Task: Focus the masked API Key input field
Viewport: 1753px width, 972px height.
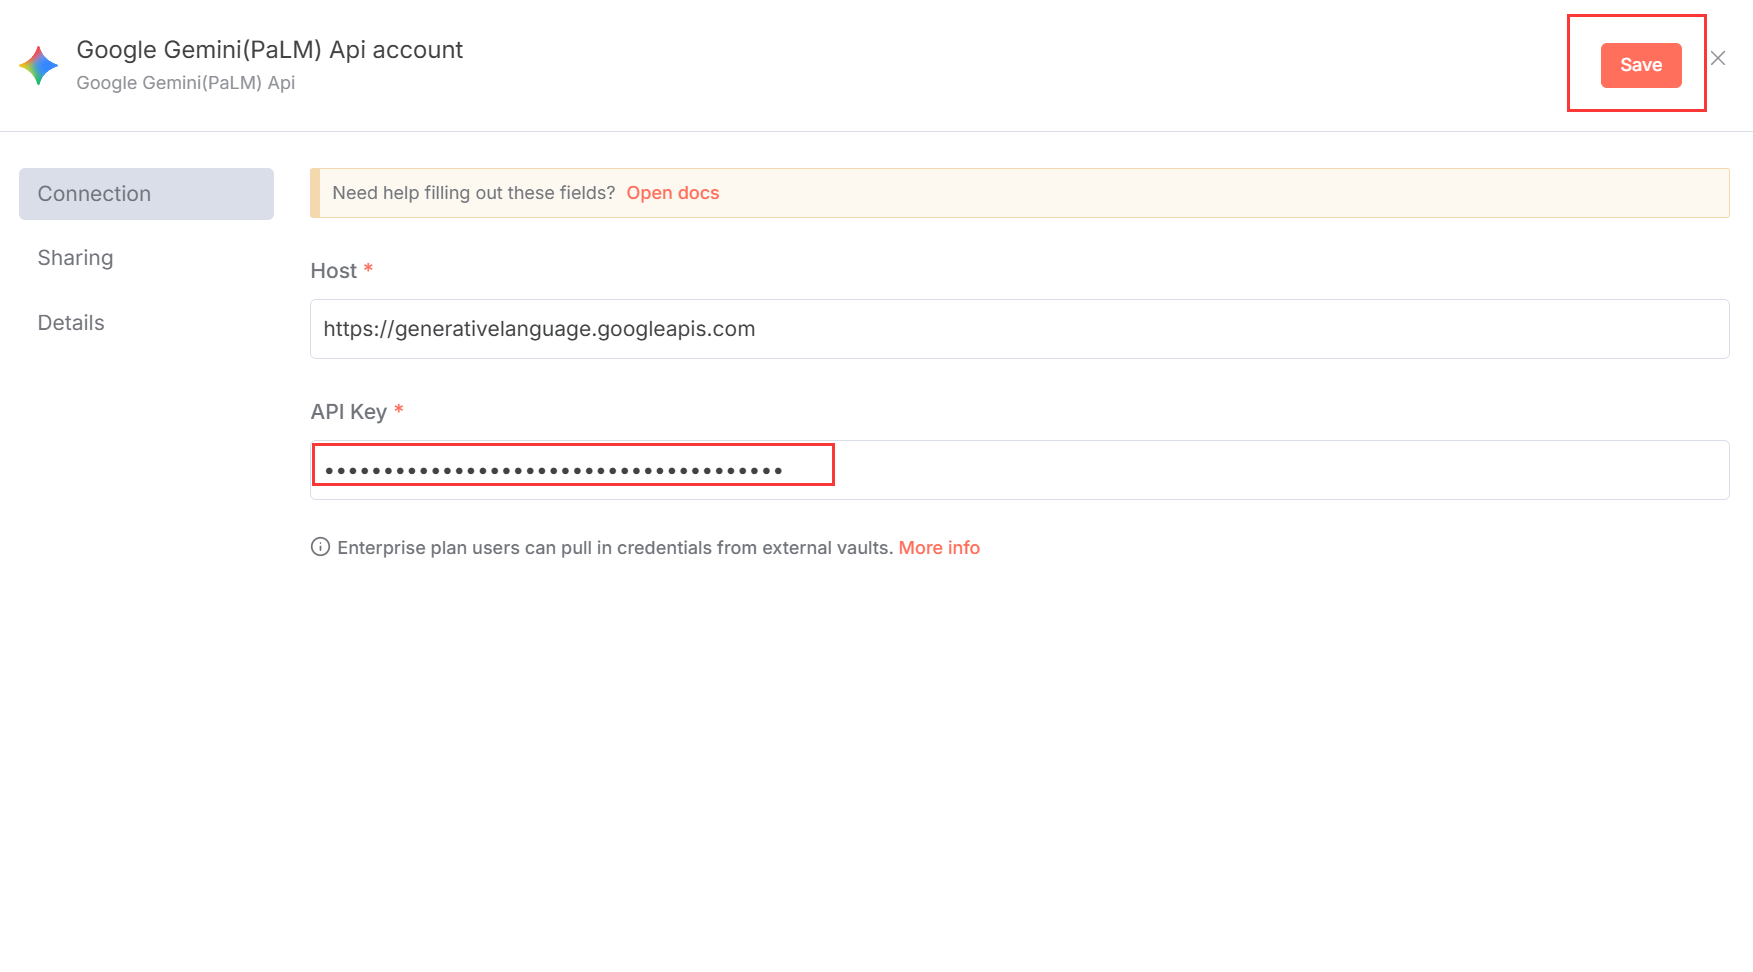Action: [x=1019, y=470]
